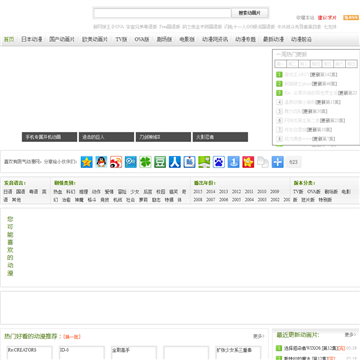The image size is (360, 360).
Task: Filter language by 日语
Action: (x=8, y=192)
